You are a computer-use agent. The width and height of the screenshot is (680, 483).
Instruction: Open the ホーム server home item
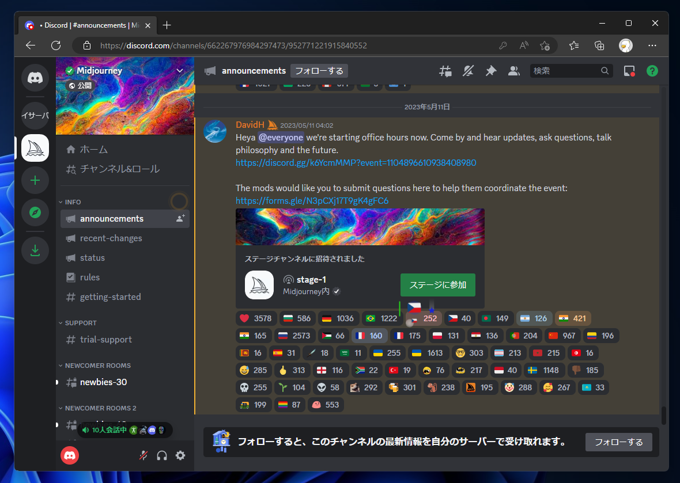(x=125, y=150)
